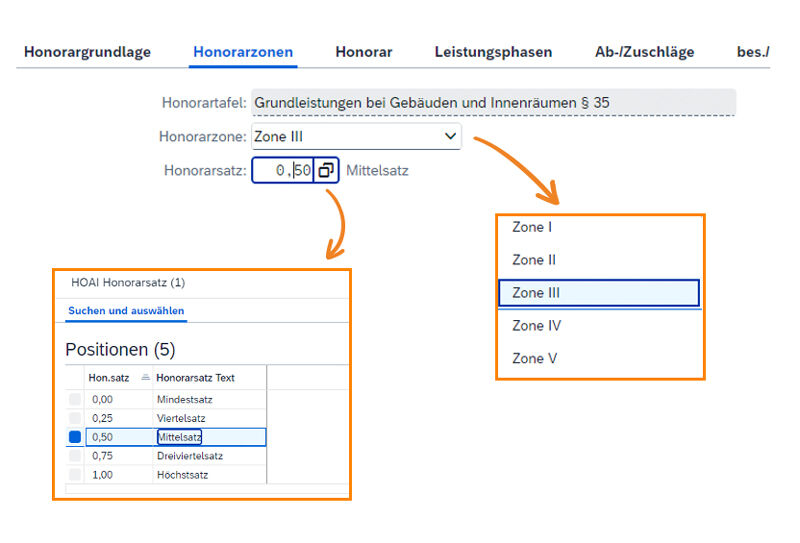Image resolution: width=800 pixels, height=543 pixels.
Task: Deselect the checked Mittelsatz row selector
Action: (x=75, y=437)
